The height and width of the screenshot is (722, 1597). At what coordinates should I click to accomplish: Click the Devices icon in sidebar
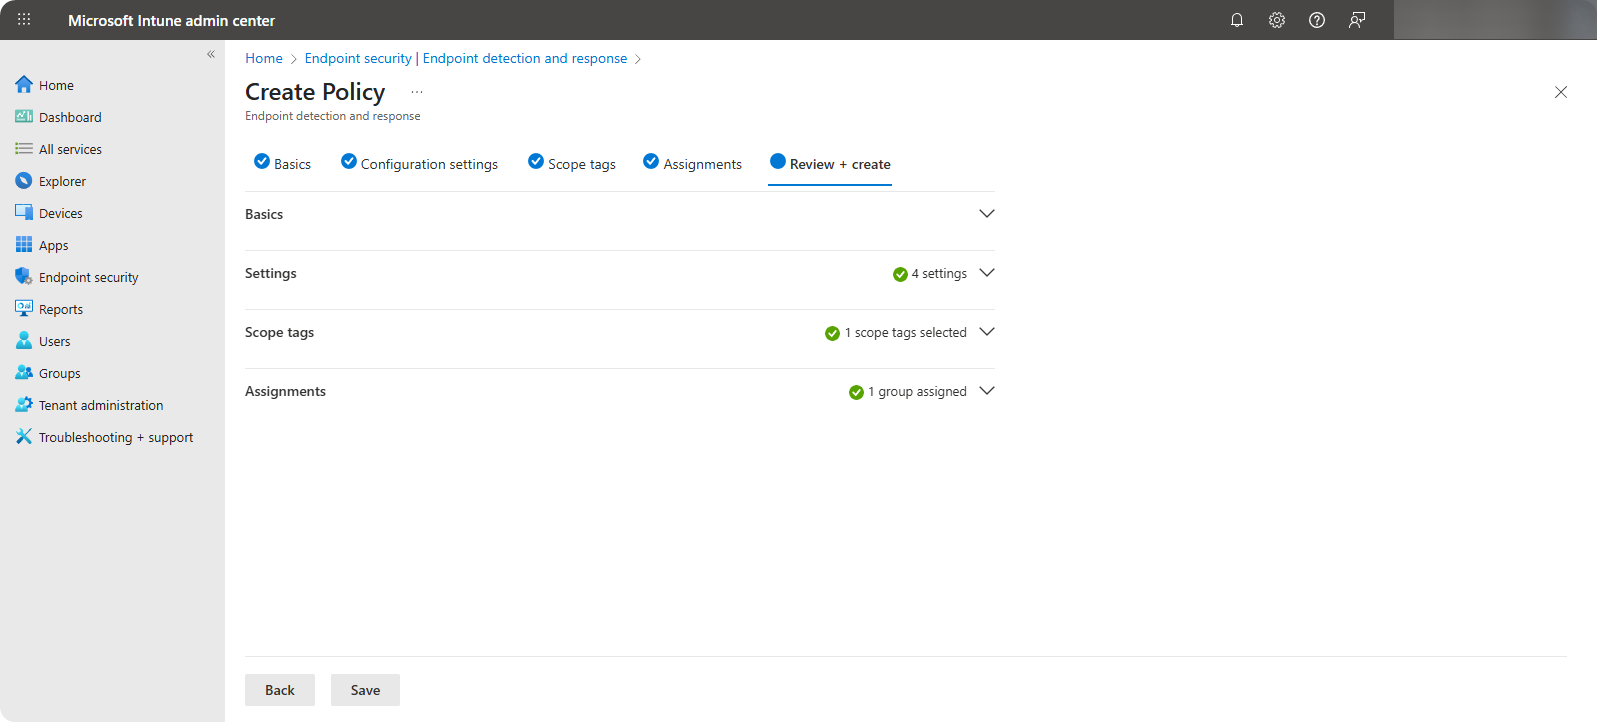pyautogui.click(x=24, y=213)
